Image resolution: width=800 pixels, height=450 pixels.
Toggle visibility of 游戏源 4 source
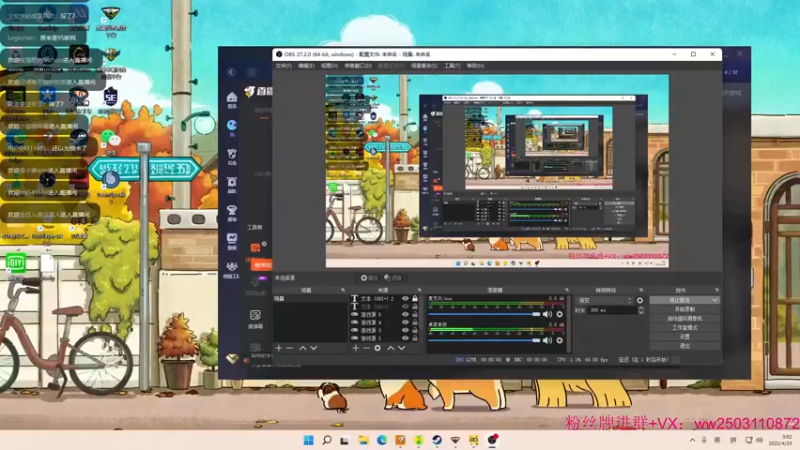(405, 322)
